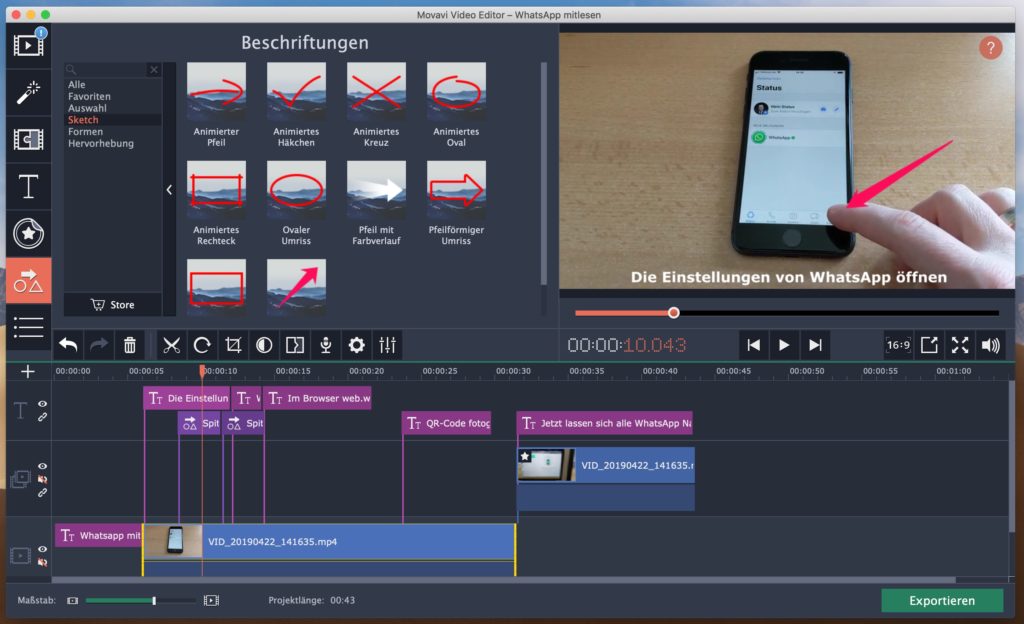
Task: Open the magic wand filters panel
Action: pos(29,93)
